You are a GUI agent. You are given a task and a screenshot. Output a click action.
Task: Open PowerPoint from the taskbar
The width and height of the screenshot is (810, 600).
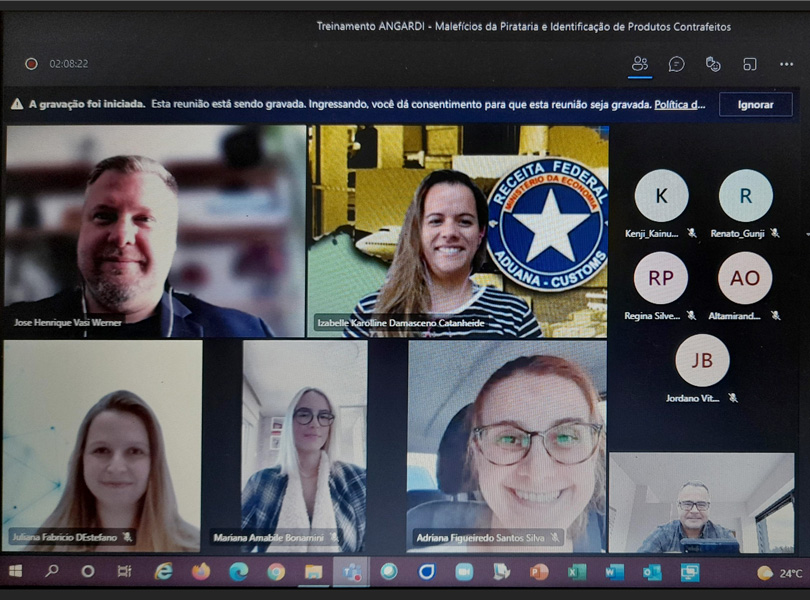(539, 572)
